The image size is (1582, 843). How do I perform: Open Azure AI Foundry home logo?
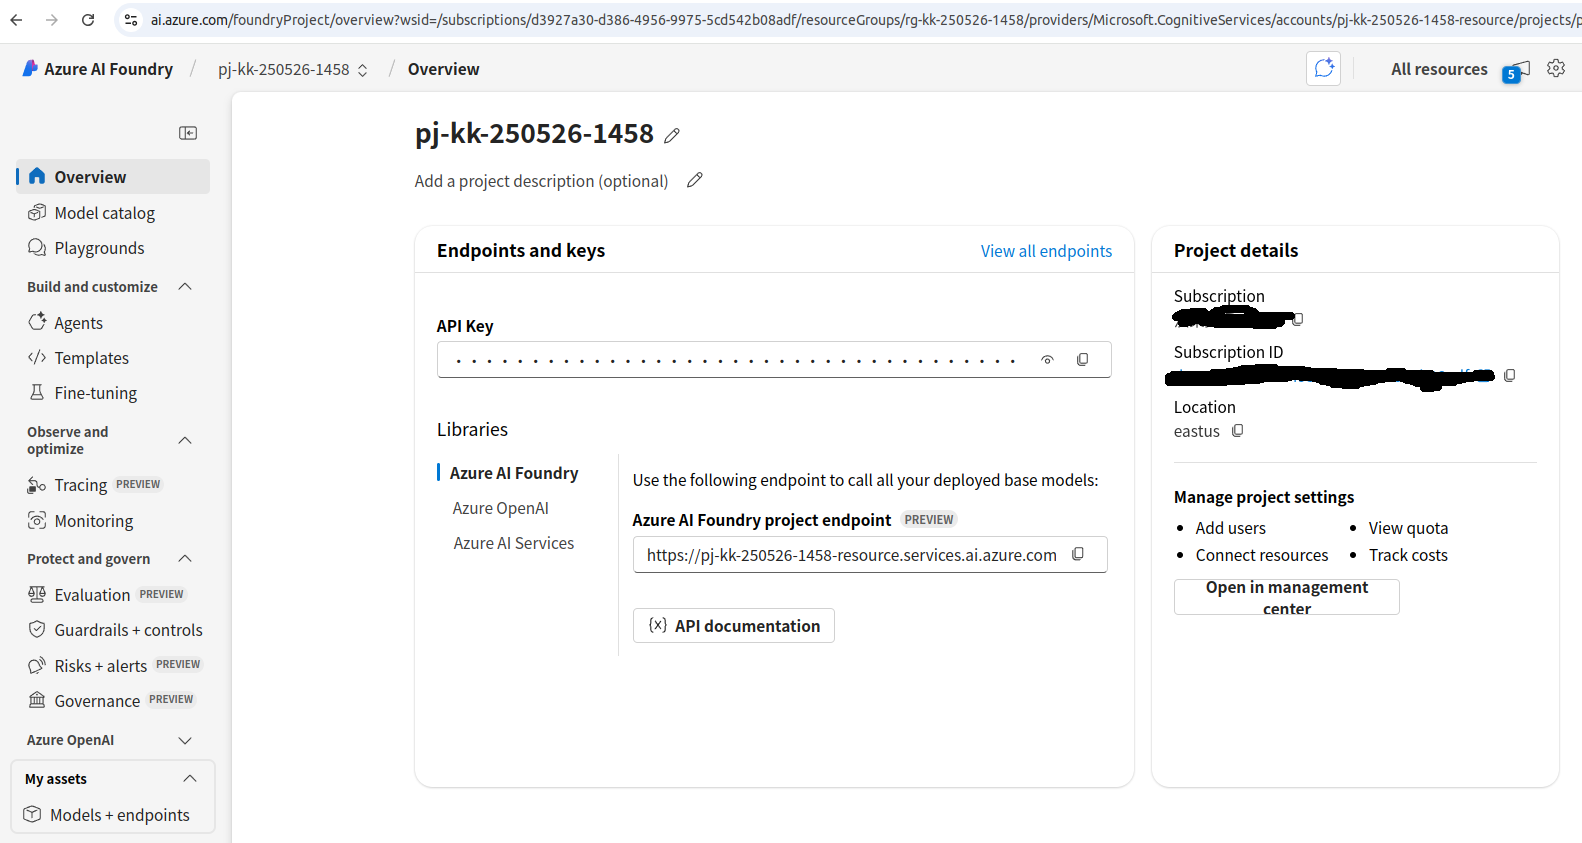click(x=98, y=69)
